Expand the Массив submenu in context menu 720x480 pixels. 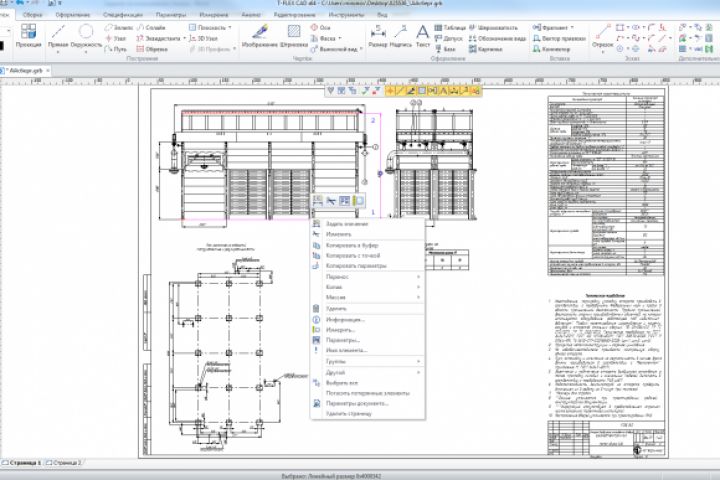click(367, 297)
